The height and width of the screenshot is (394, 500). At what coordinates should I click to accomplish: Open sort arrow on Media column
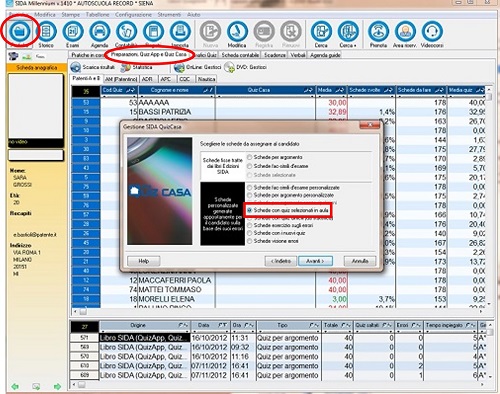[339, 90]
